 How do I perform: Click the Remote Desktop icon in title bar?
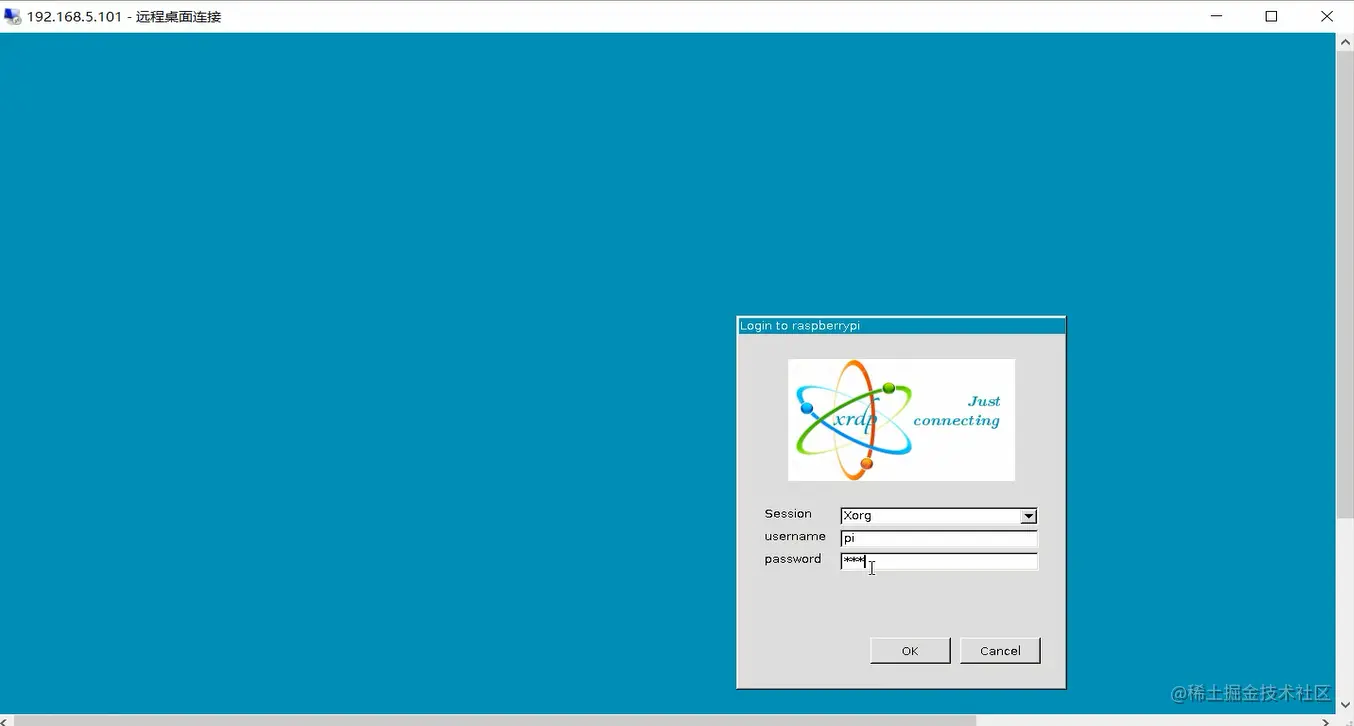(x=13, y=16)
